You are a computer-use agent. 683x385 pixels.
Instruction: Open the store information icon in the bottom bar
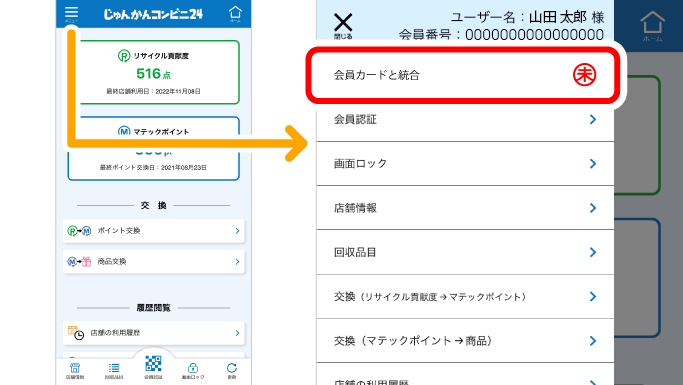pyautogui.click(x=75, y=371)
